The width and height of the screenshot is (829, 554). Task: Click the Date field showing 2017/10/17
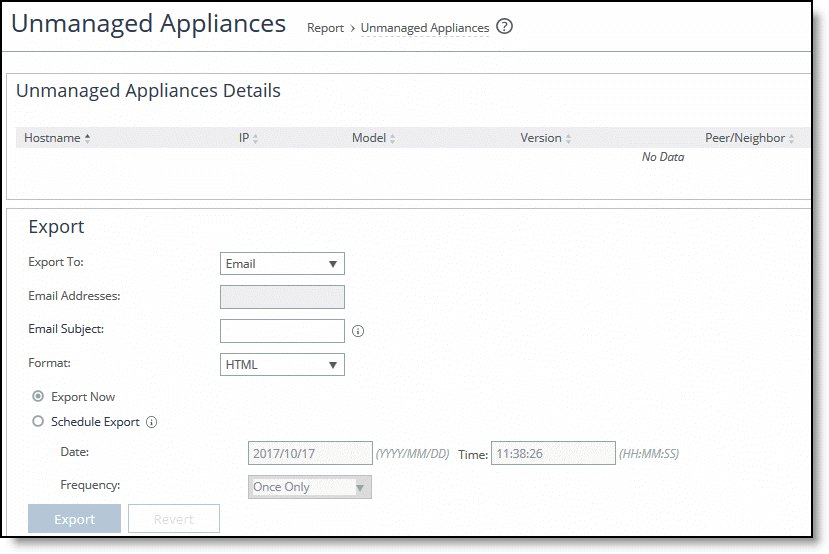[310, 453]
